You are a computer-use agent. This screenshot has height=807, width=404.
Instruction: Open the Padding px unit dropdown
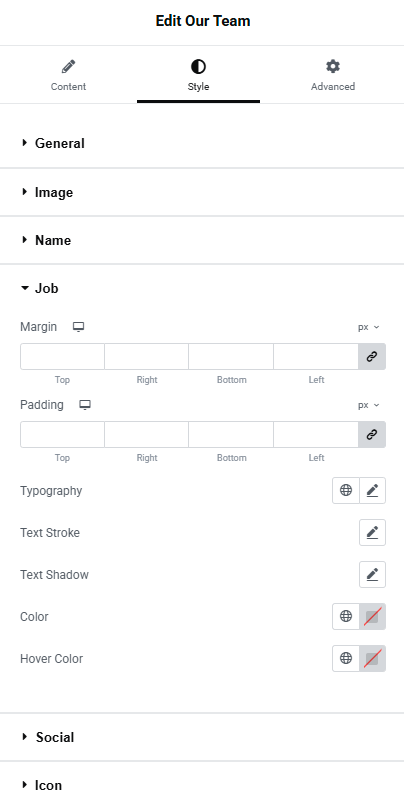[x=368, y=405]
